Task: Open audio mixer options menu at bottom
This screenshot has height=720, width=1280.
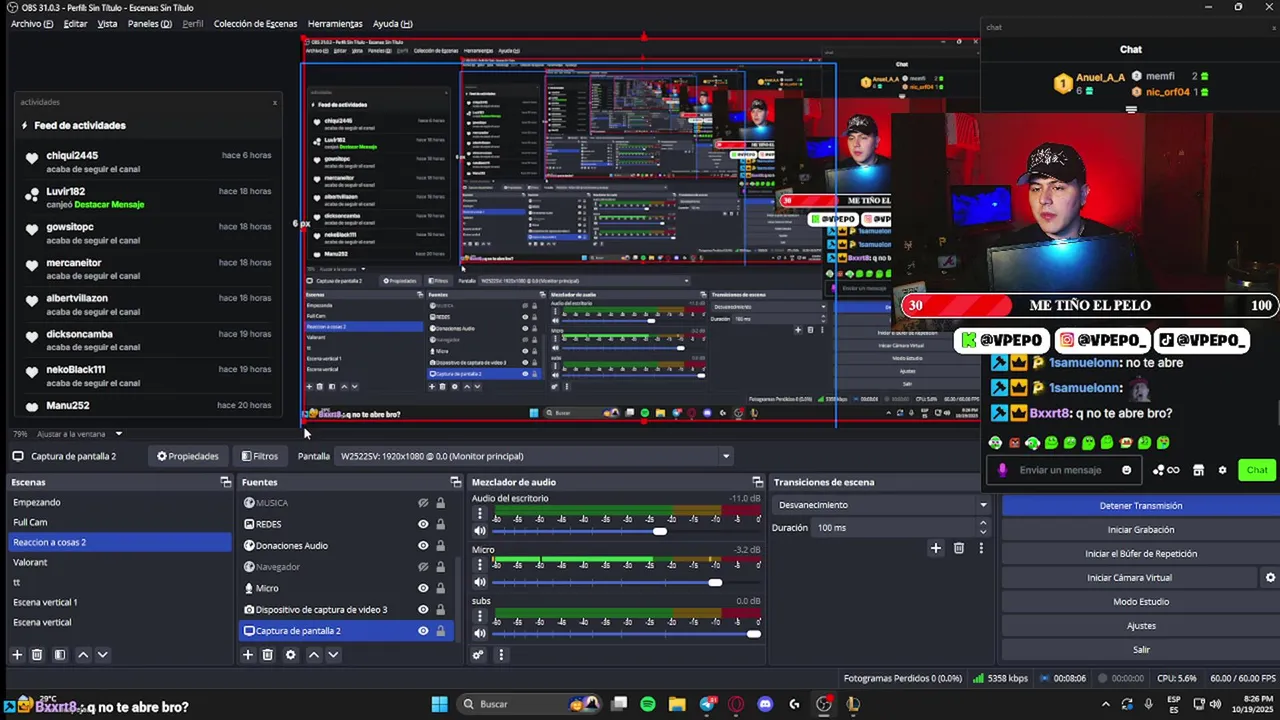Action: [501, 655]
